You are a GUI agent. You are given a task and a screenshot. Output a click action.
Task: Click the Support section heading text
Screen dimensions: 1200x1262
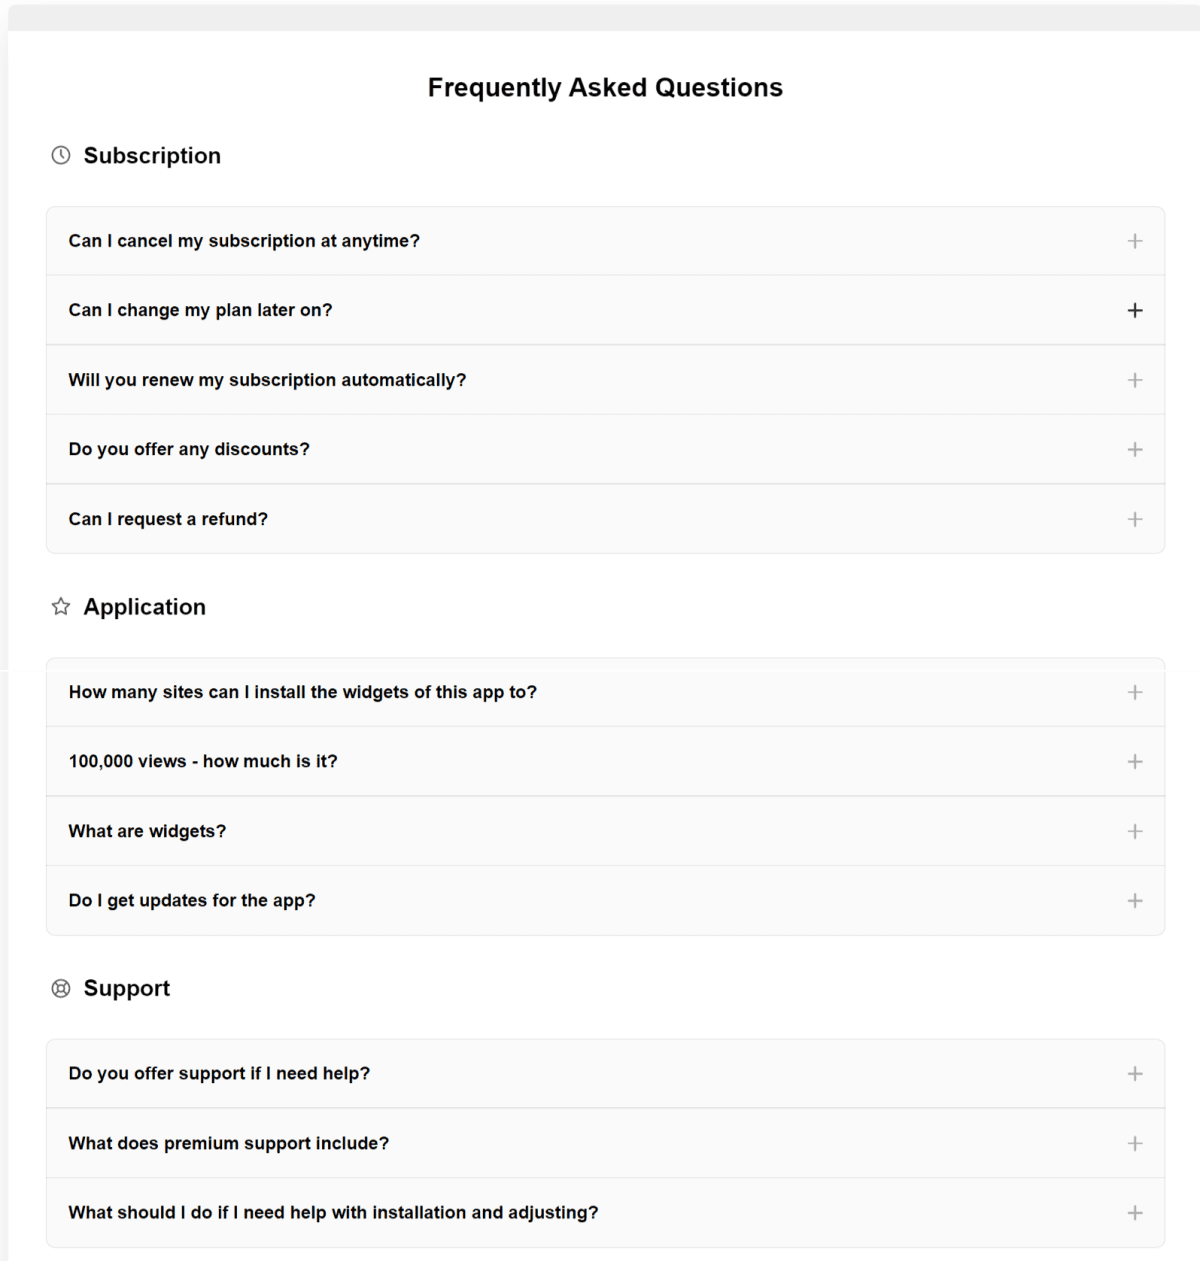(127, 988)
